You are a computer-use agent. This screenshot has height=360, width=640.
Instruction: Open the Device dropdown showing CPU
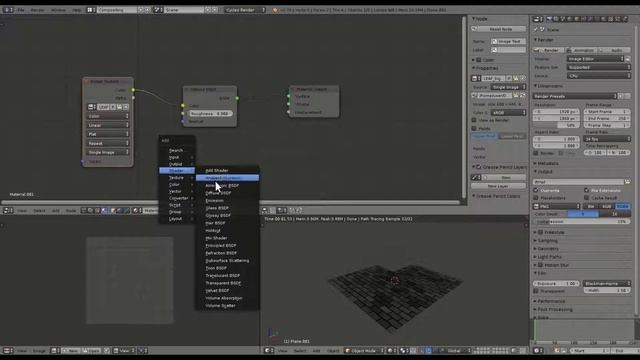[599, 76]
